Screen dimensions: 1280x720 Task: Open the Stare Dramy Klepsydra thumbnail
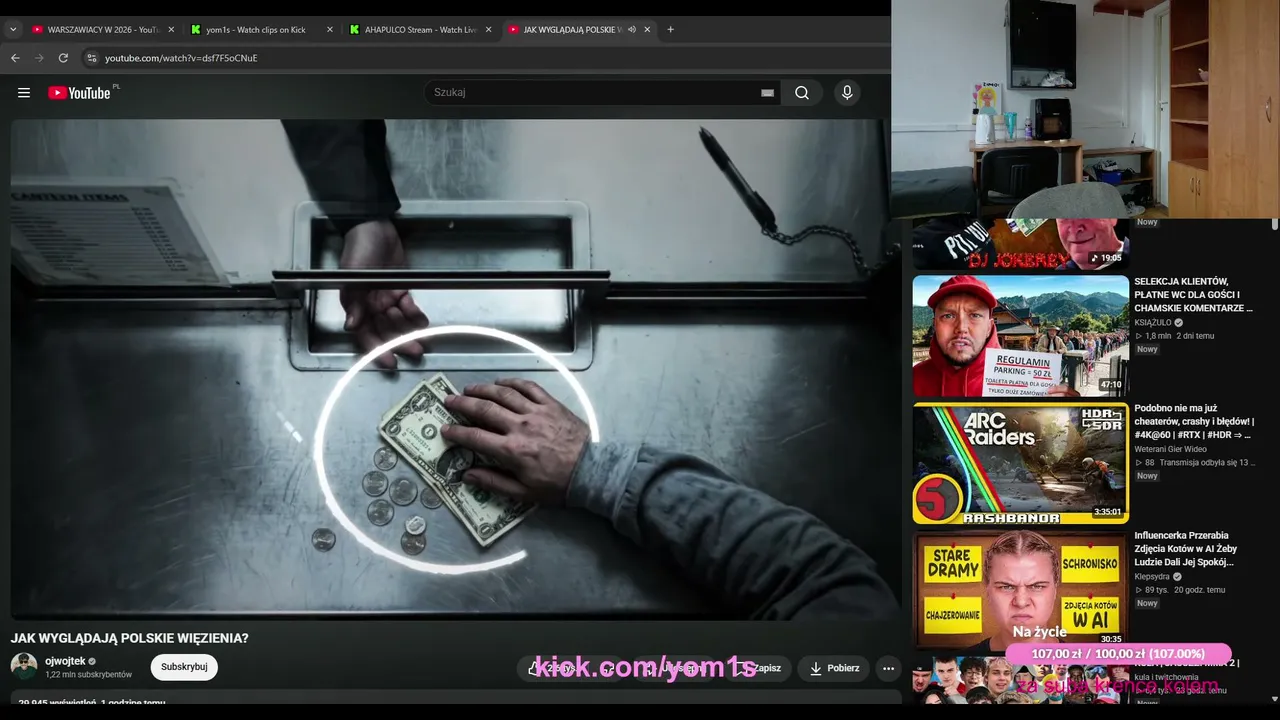pos(1020,590)
